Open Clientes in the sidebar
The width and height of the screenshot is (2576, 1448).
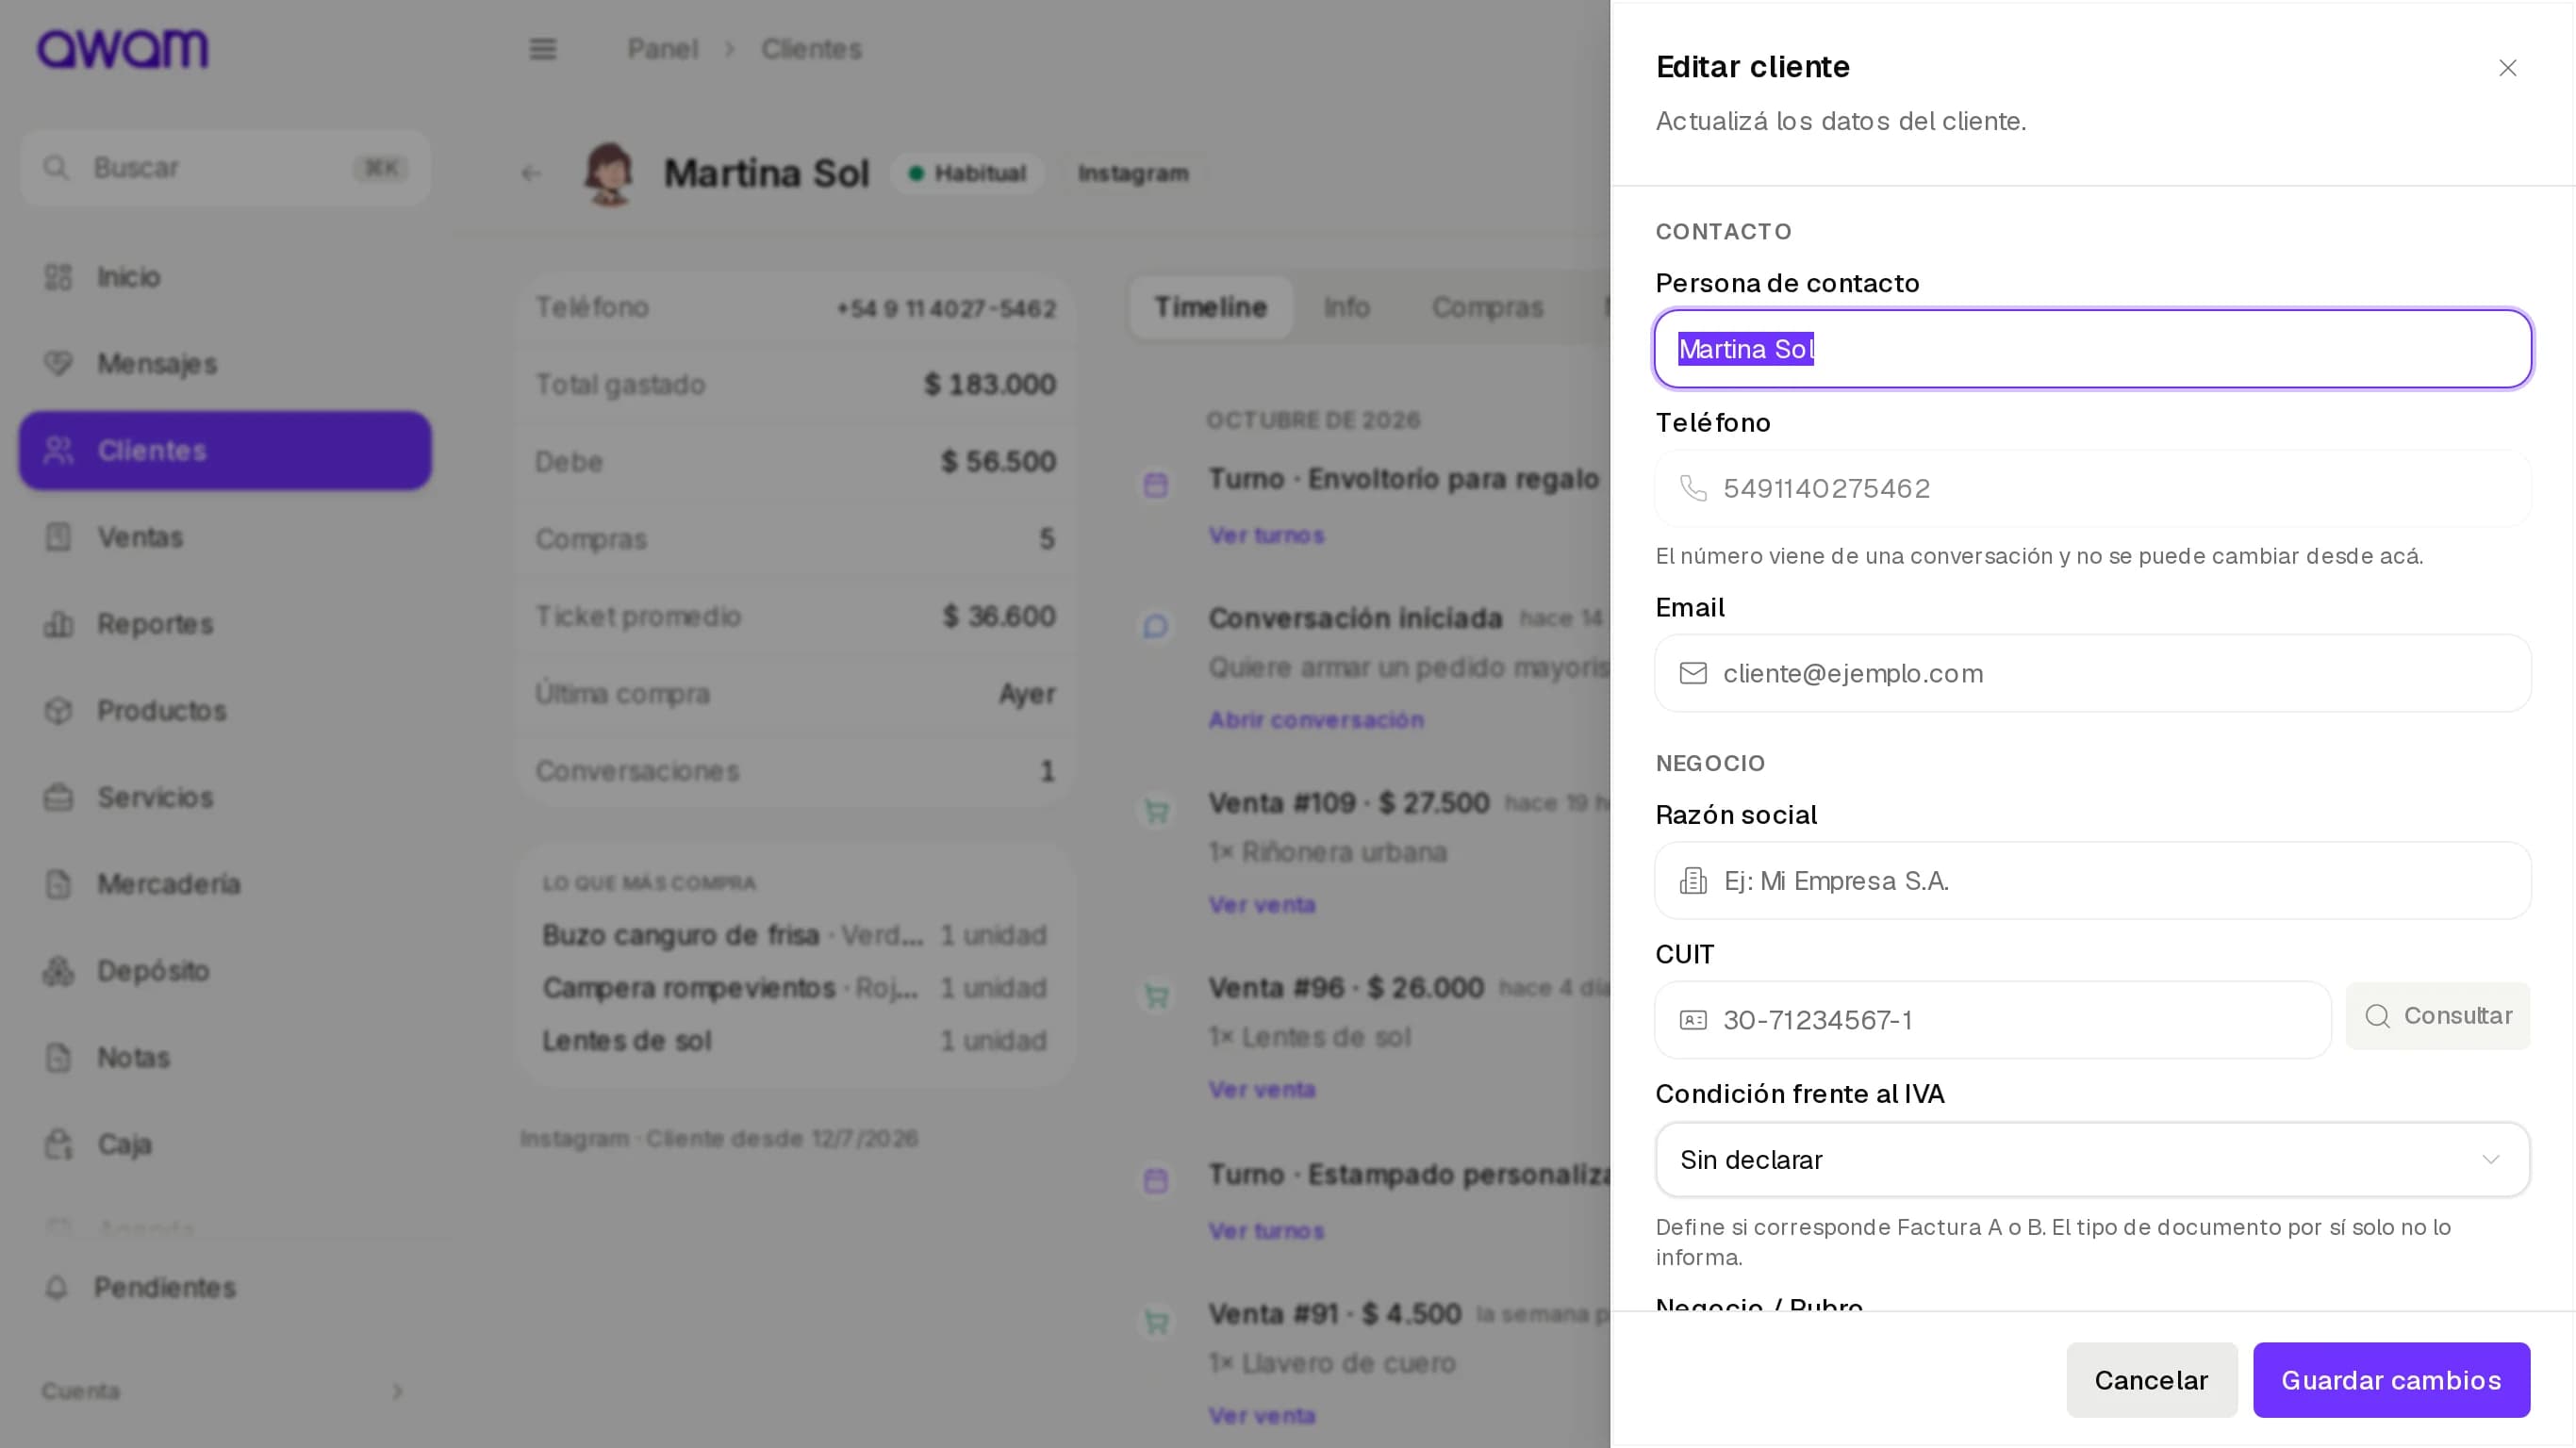[x=225, y=450]
